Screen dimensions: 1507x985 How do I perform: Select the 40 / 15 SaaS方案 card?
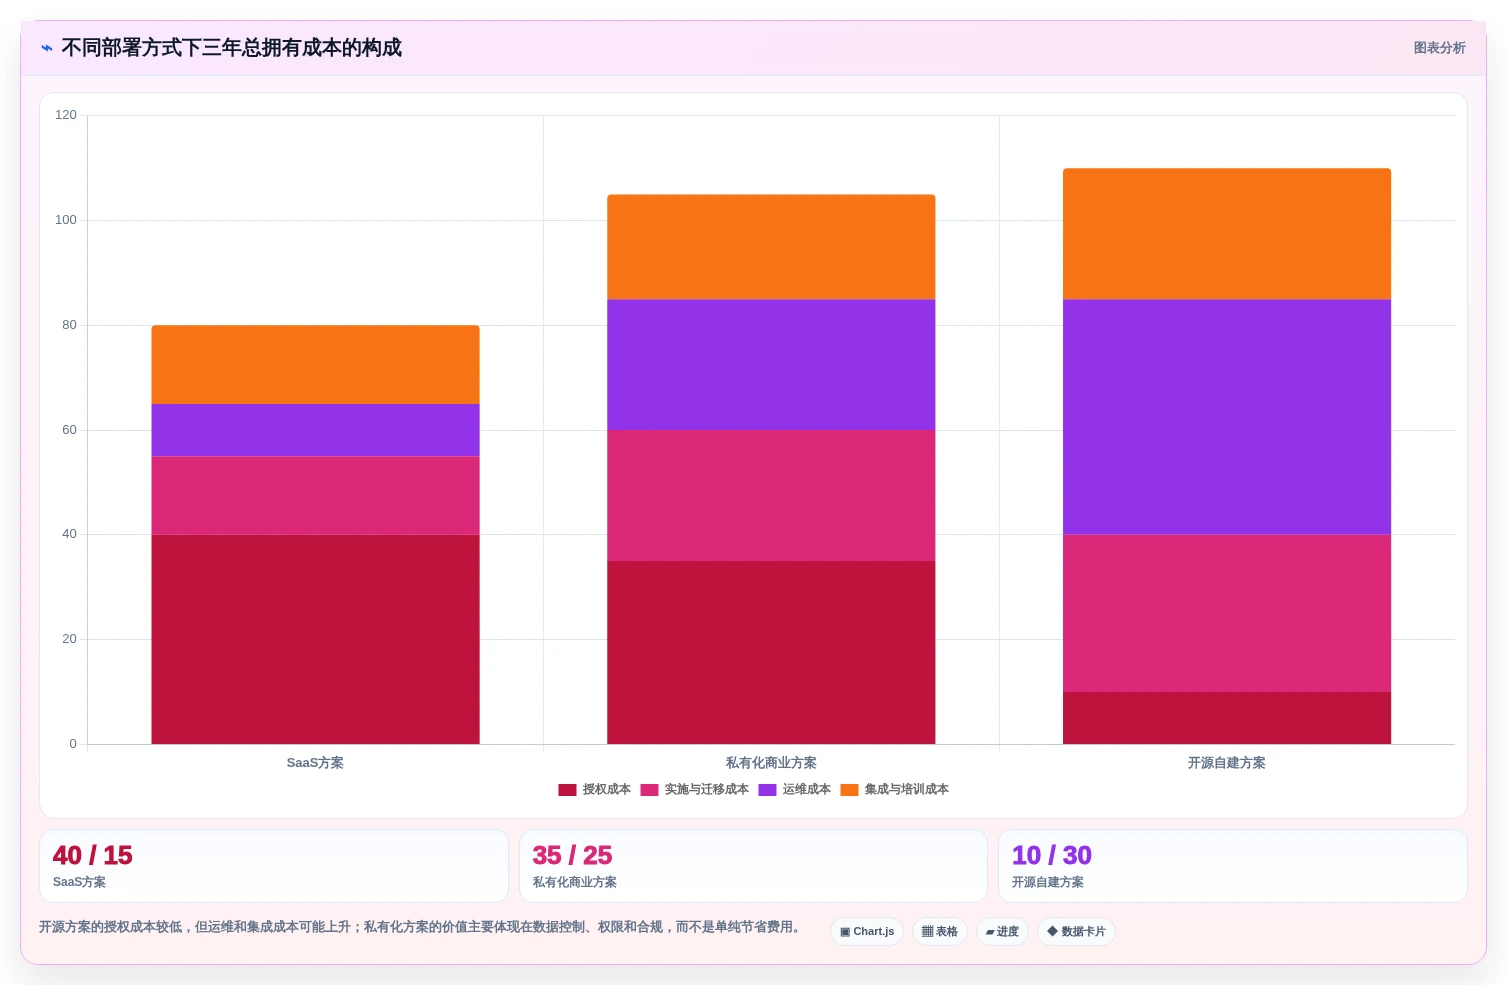click(x=274, y=866)
